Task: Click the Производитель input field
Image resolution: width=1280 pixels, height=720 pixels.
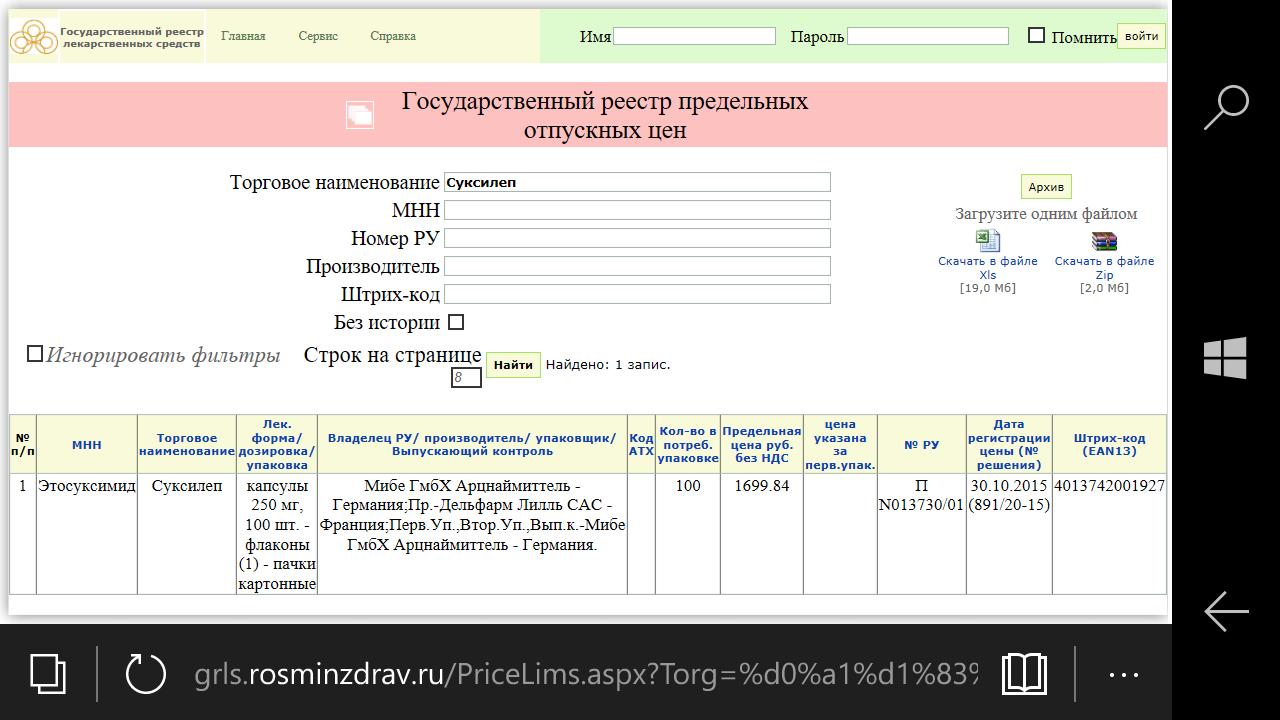Action: [637, 266]
